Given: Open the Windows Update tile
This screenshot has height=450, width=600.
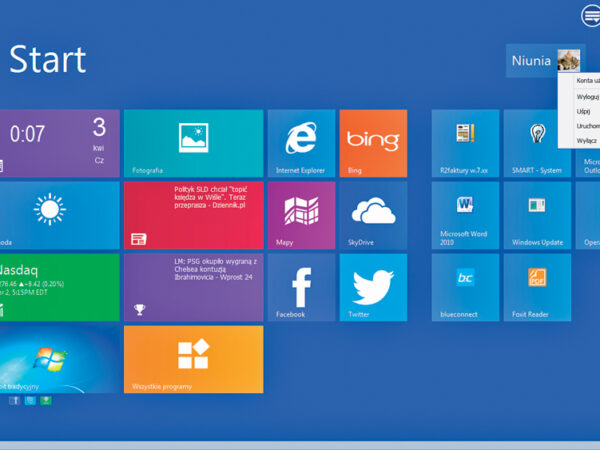Looking at the screenshot, I should (537, 215).
